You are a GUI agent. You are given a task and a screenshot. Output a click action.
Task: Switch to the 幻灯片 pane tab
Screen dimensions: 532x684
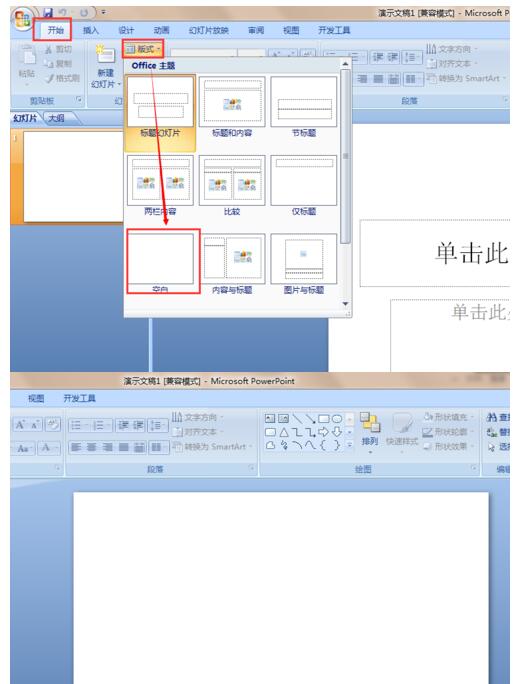click(x=26, y=118)
